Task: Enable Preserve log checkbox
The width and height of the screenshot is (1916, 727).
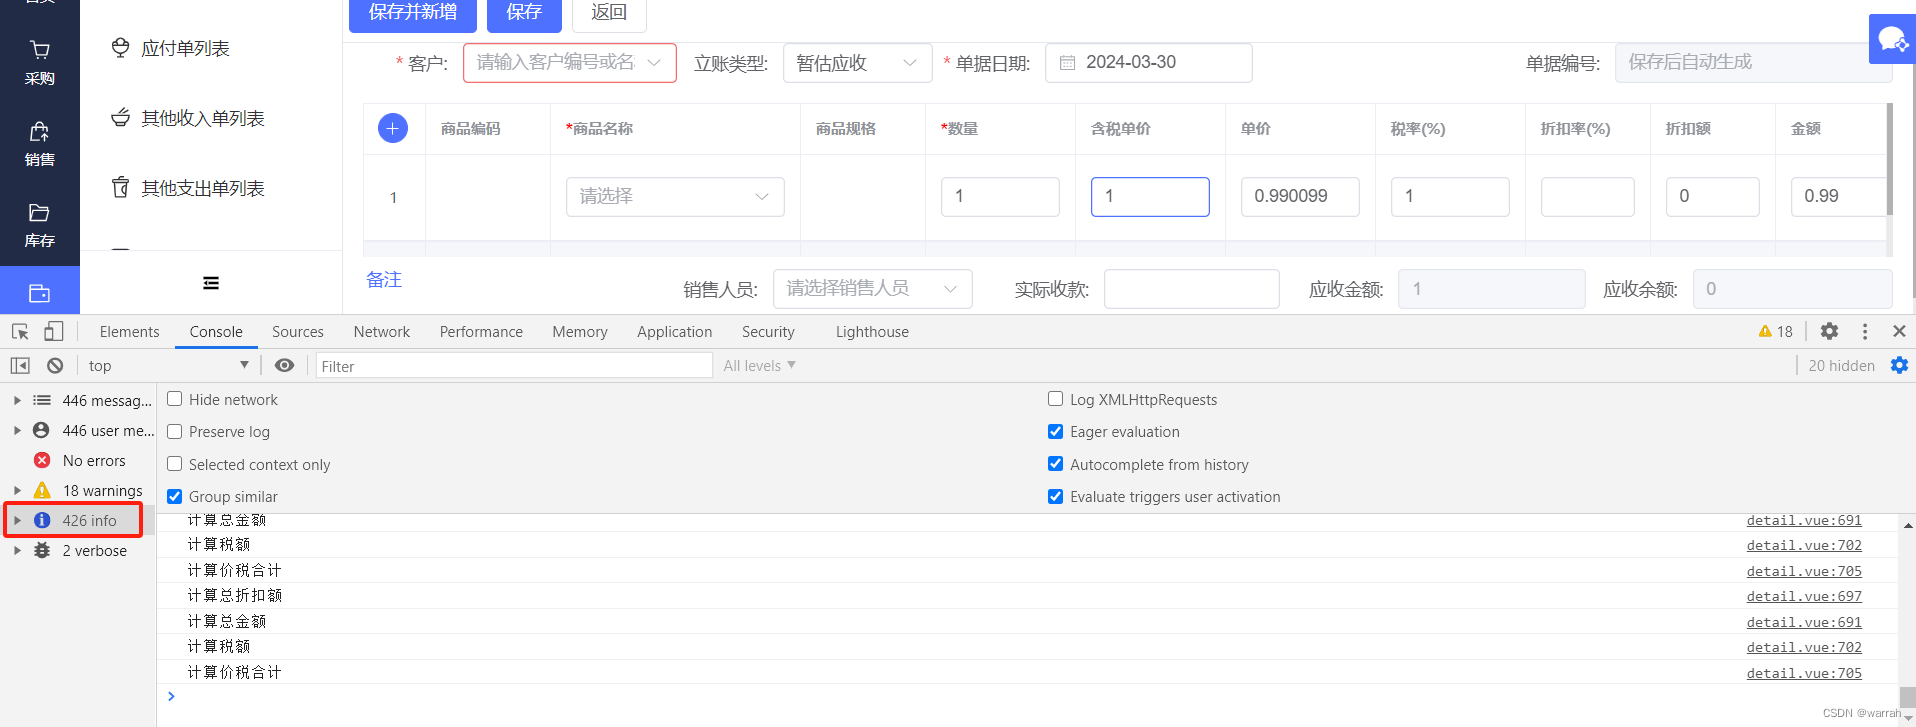Action: click(x=174, y=431)
